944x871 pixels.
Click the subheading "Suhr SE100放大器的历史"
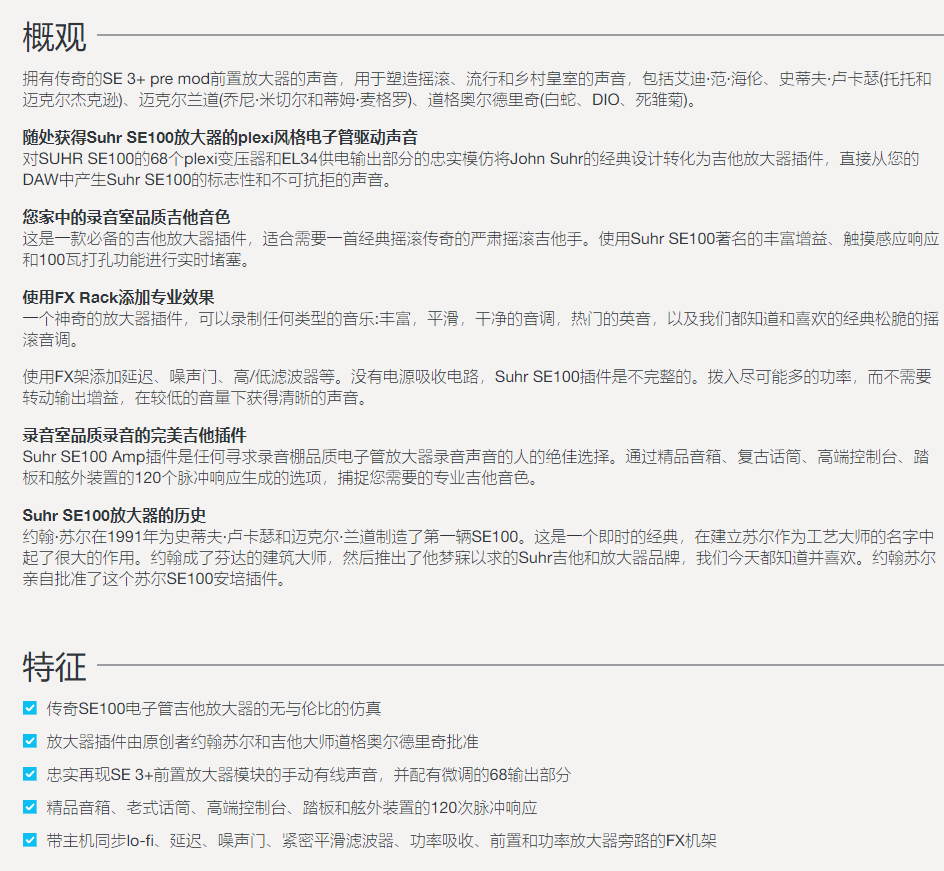coord(114,515)
